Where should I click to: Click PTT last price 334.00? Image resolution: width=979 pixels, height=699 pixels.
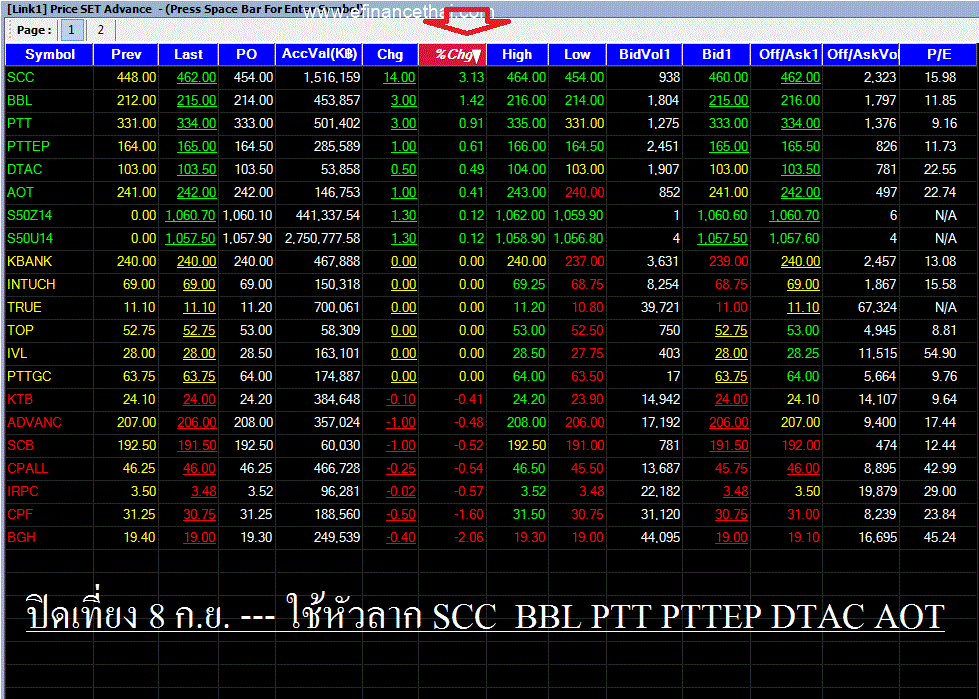point(197,124)
